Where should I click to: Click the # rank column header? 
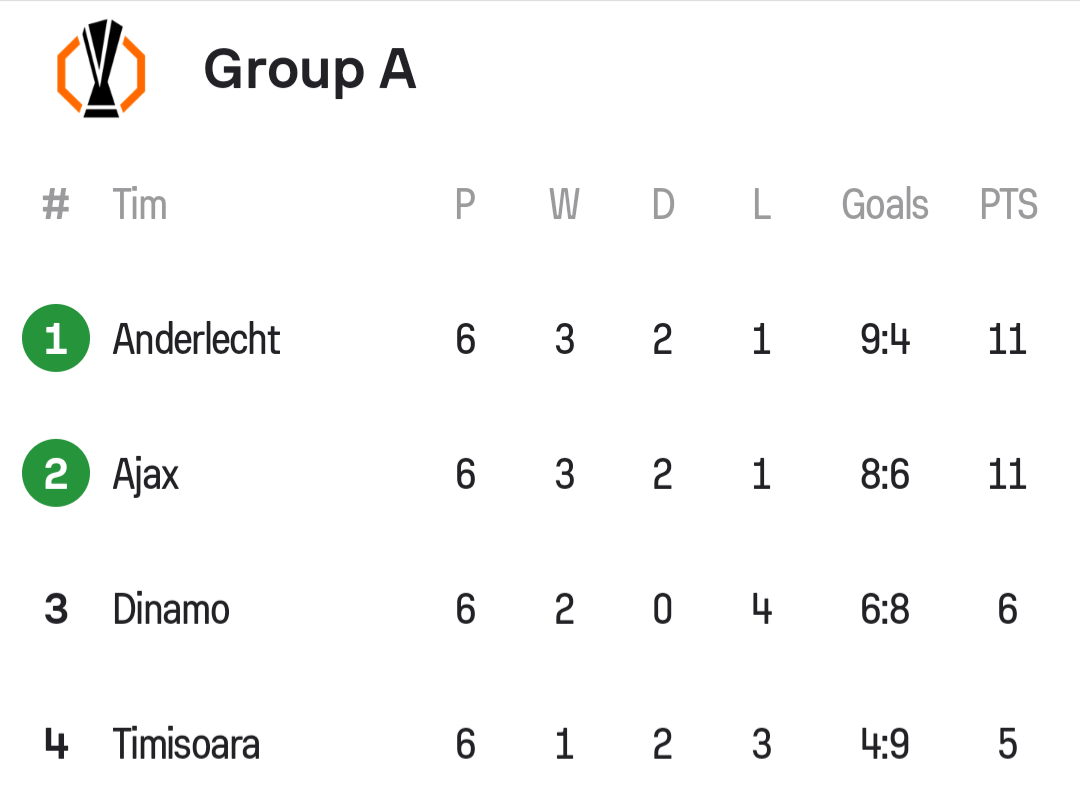(x=56, y=205)
